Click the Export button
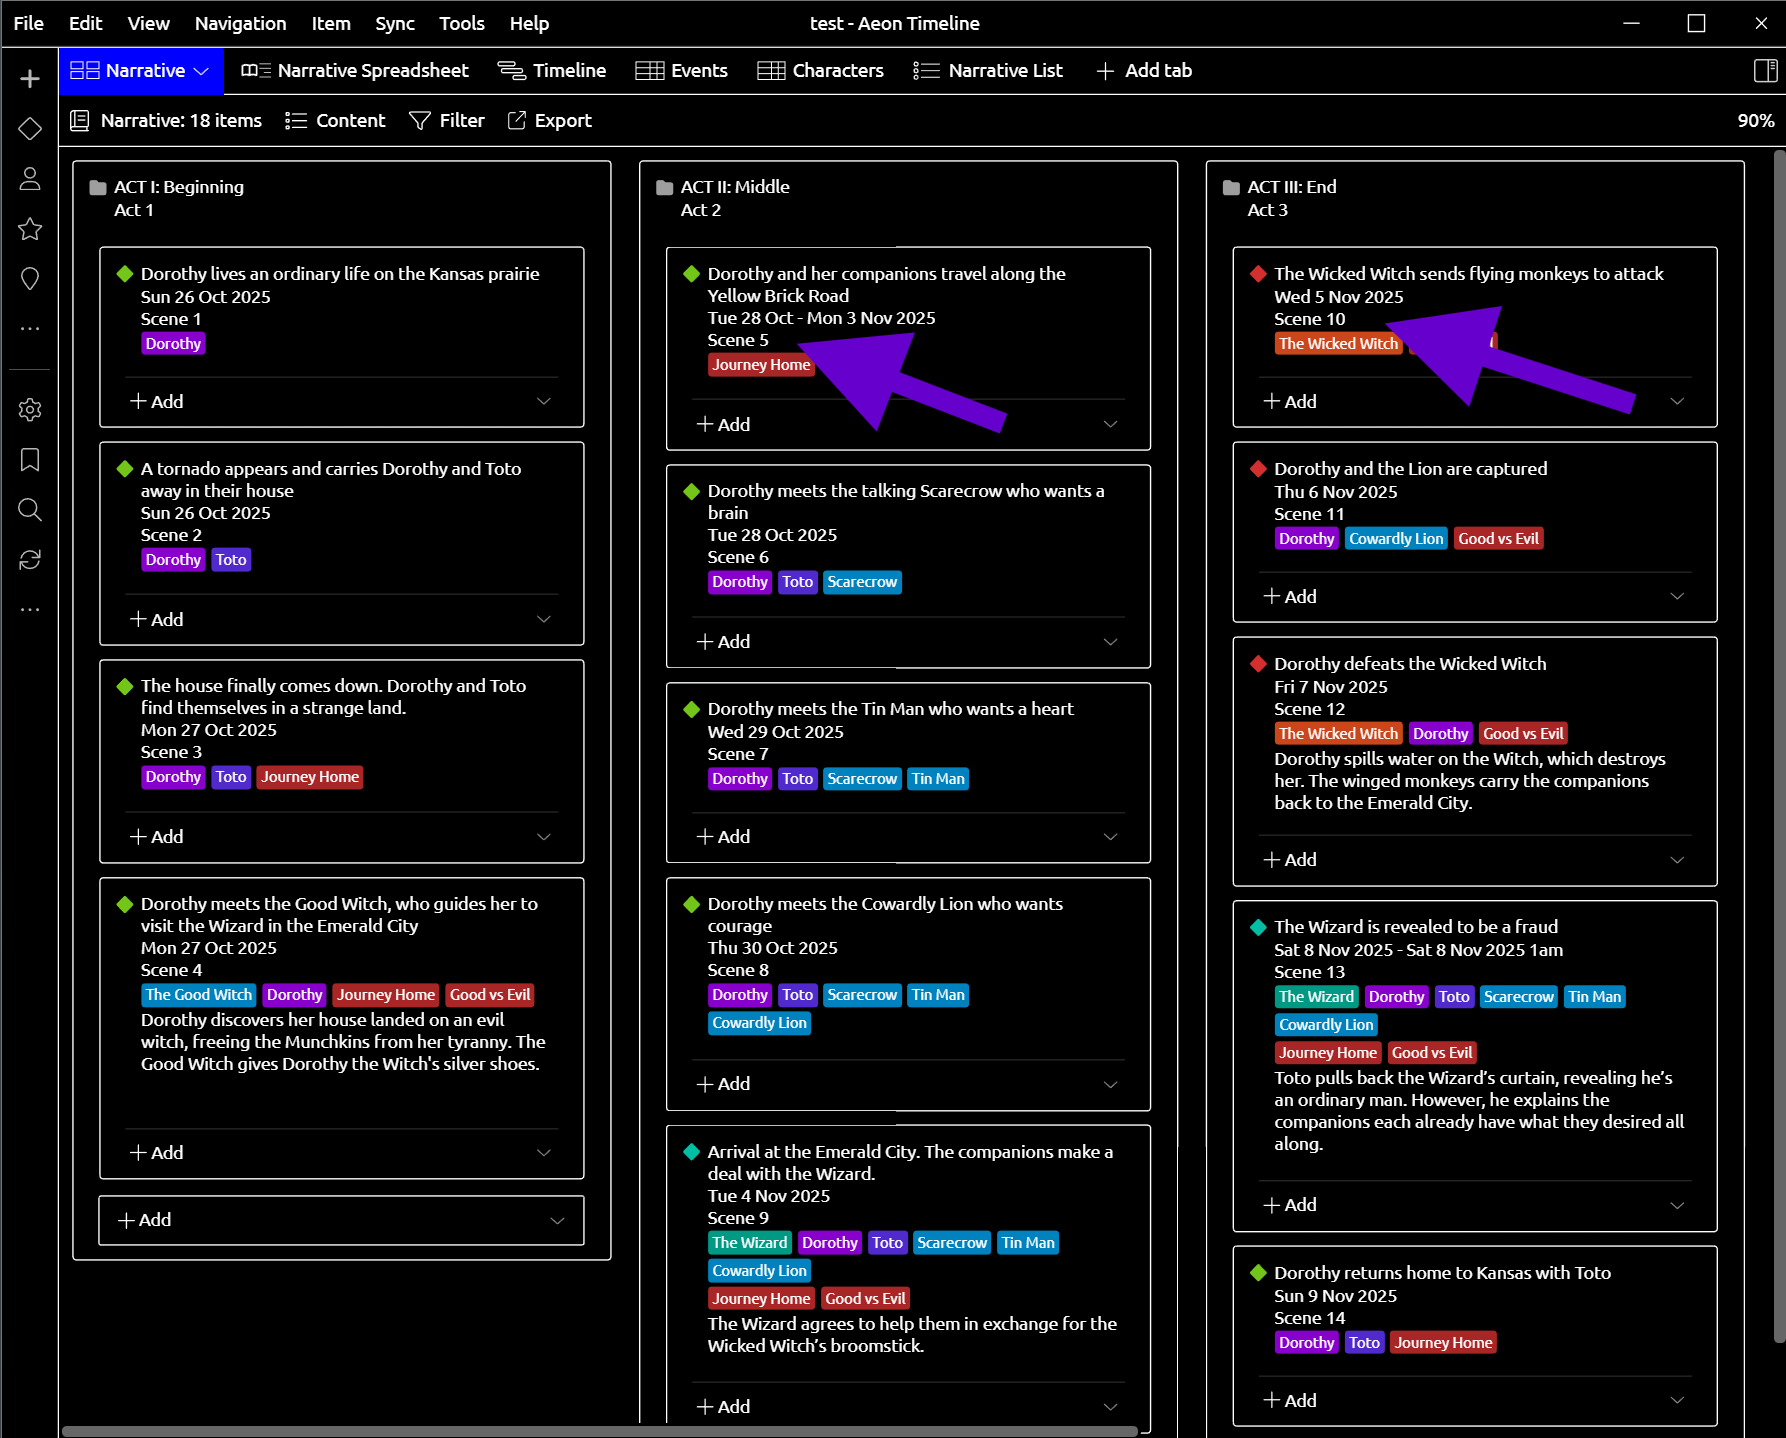This screenshot has width=1786, height=1438. point(550,121)
